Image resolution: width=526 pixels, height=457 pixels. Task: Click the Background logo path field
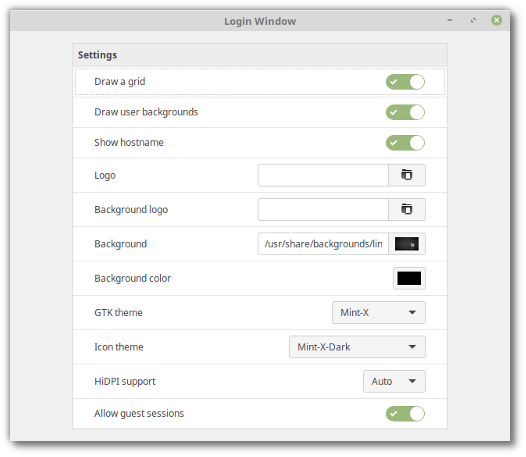point(323,209)
